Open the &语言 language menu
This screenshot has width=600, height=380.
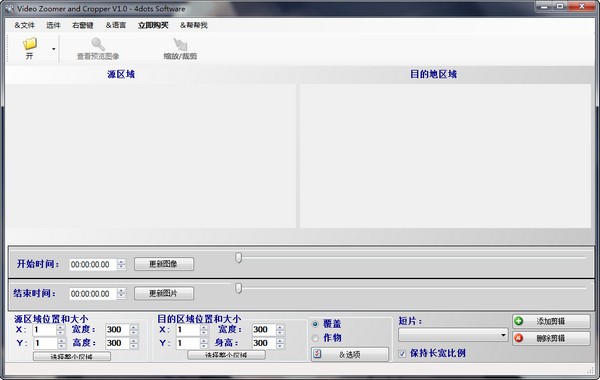click(116, 25)
